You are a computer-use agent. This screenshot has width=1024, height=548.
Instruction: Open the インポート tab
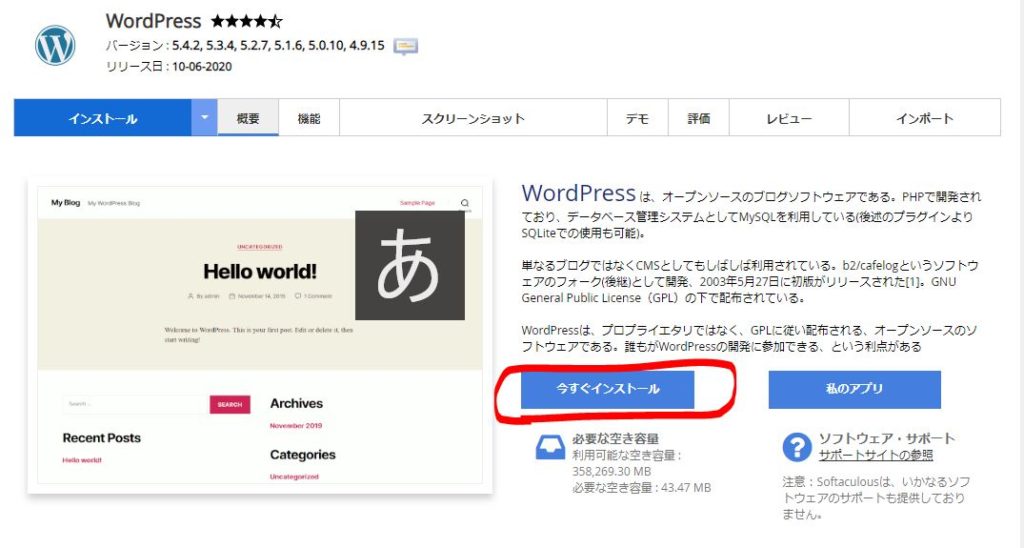click(925, 118)
